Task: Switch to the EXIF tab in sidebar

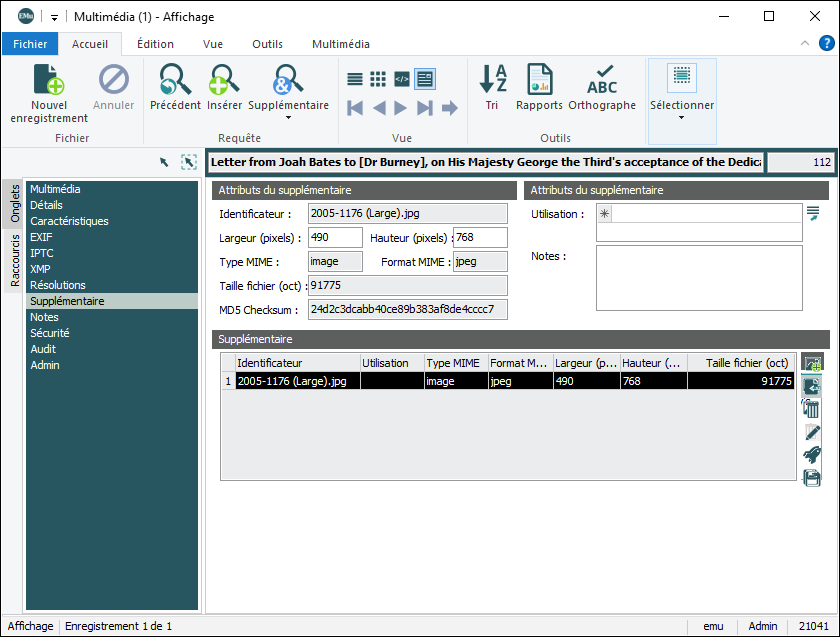Action: (42, 237)
